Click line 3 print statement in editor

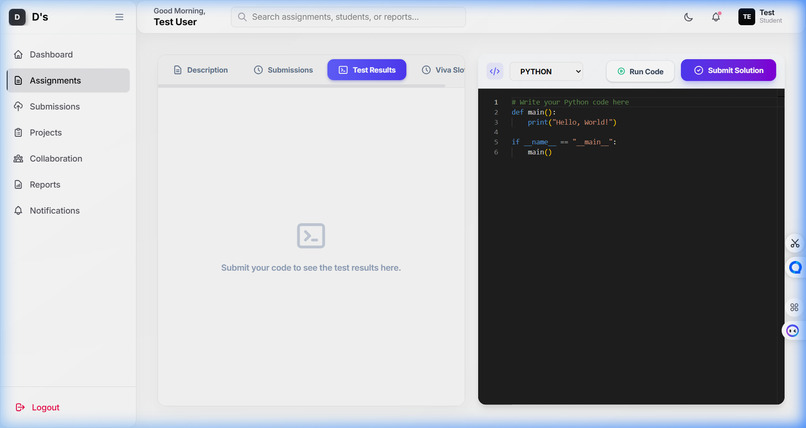point(572,122)
